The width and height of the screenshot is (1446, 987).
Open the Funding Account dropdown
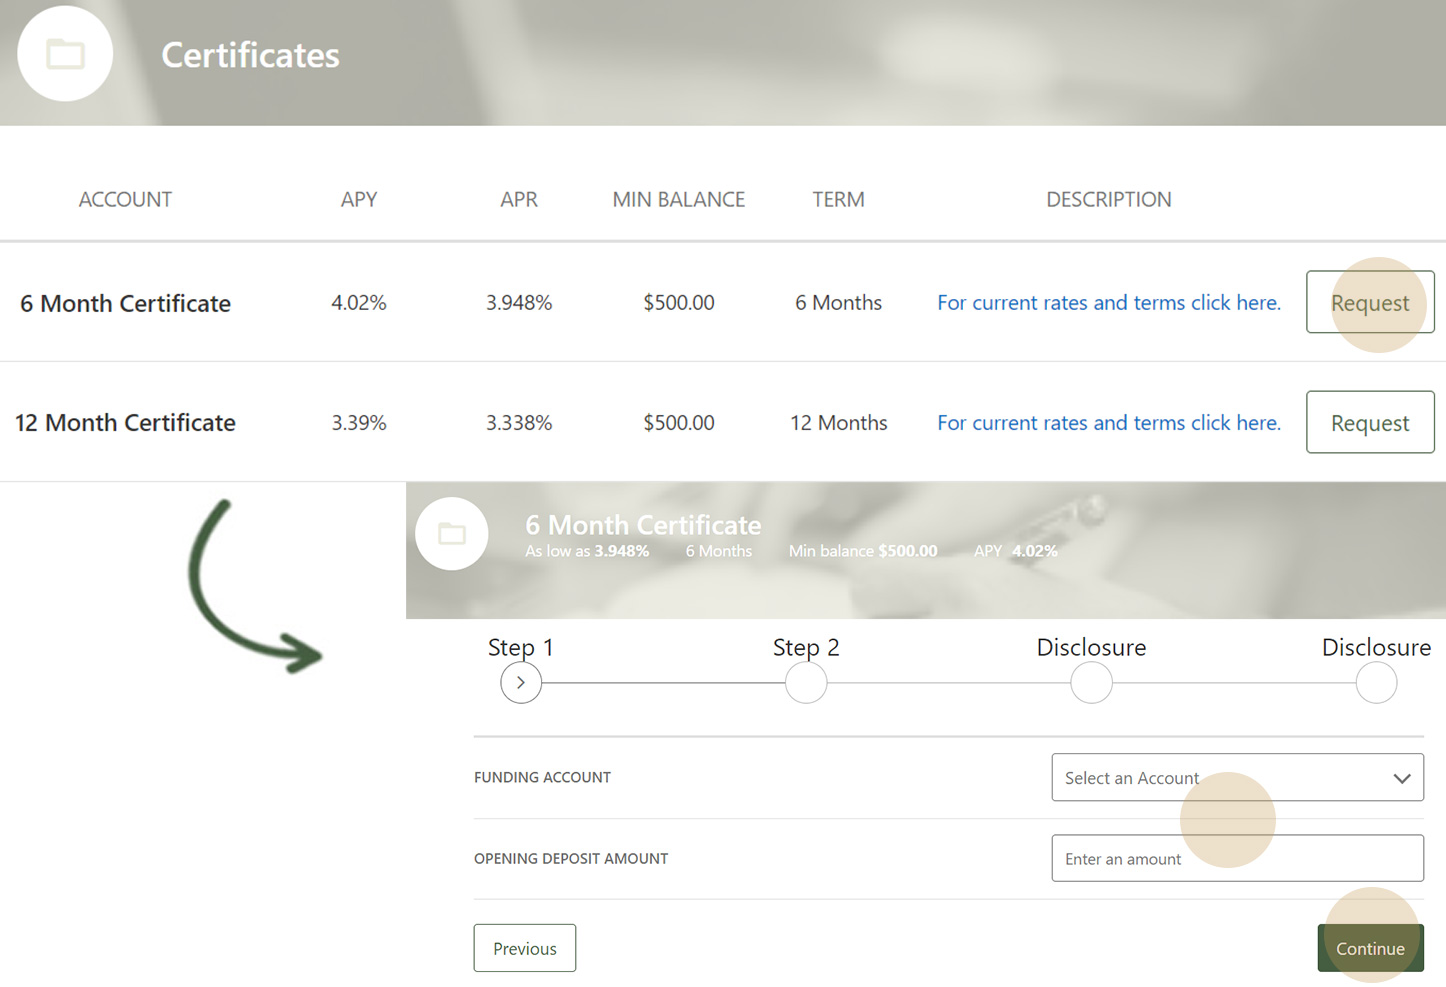(1237, 777)
